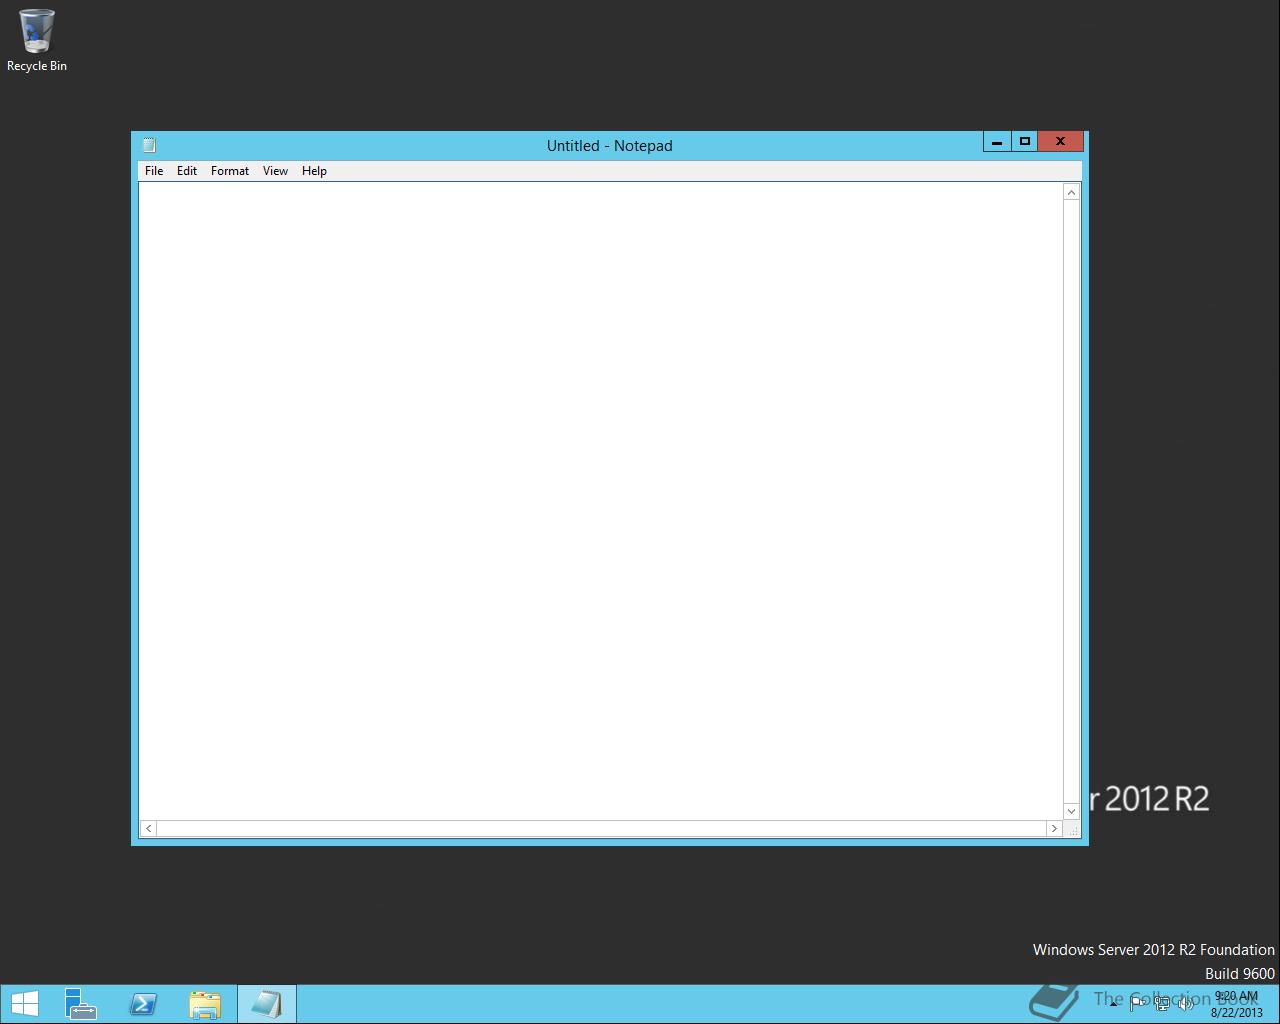
Task: Open the Edit menu
Action: coord(187,171)
